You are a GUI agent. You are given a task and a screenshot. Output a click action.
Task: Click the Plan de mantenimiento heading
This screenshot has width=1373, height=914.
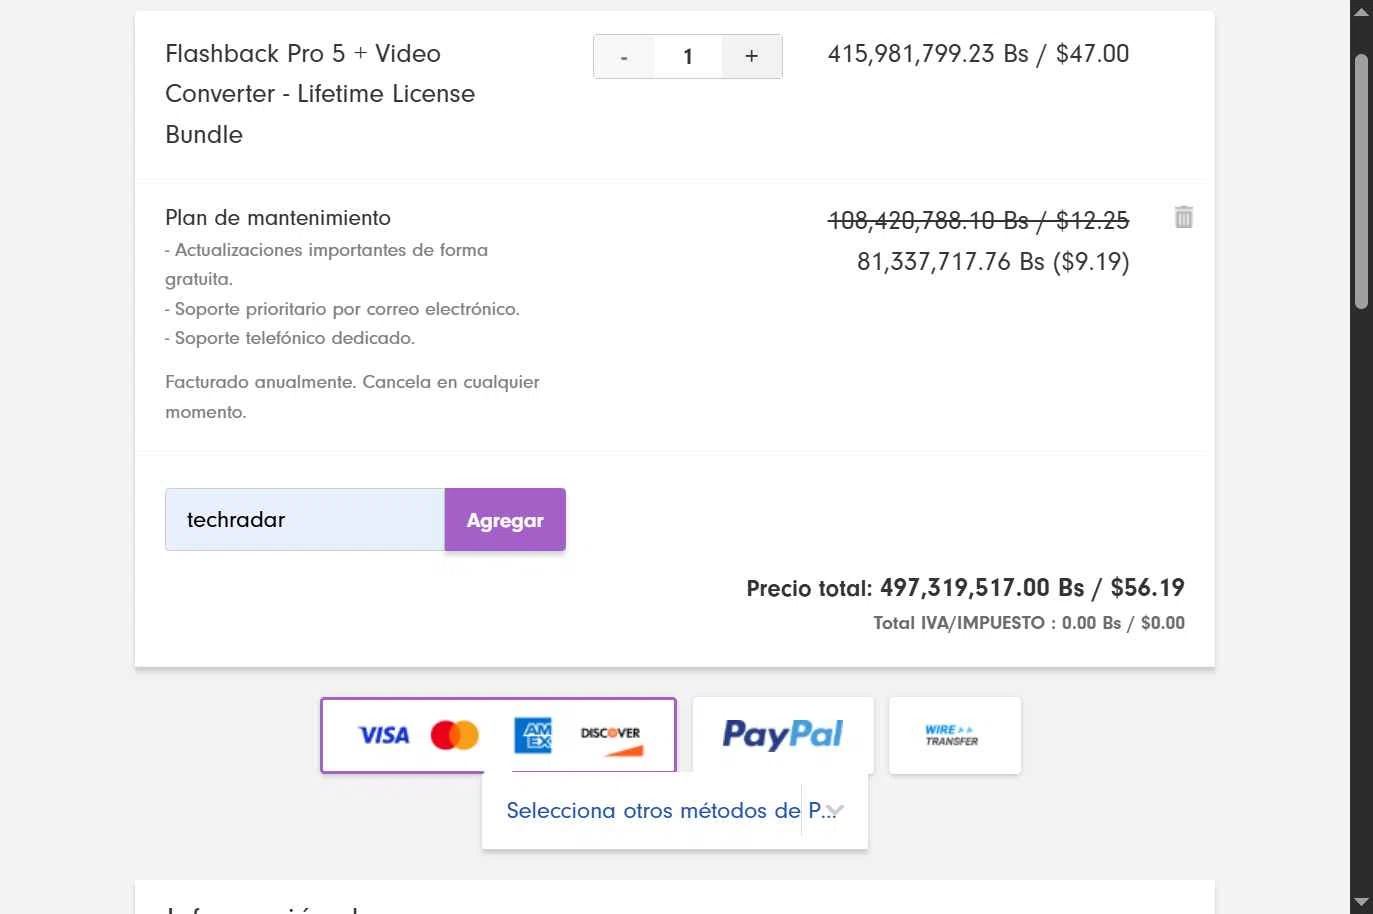coord(278,217)
